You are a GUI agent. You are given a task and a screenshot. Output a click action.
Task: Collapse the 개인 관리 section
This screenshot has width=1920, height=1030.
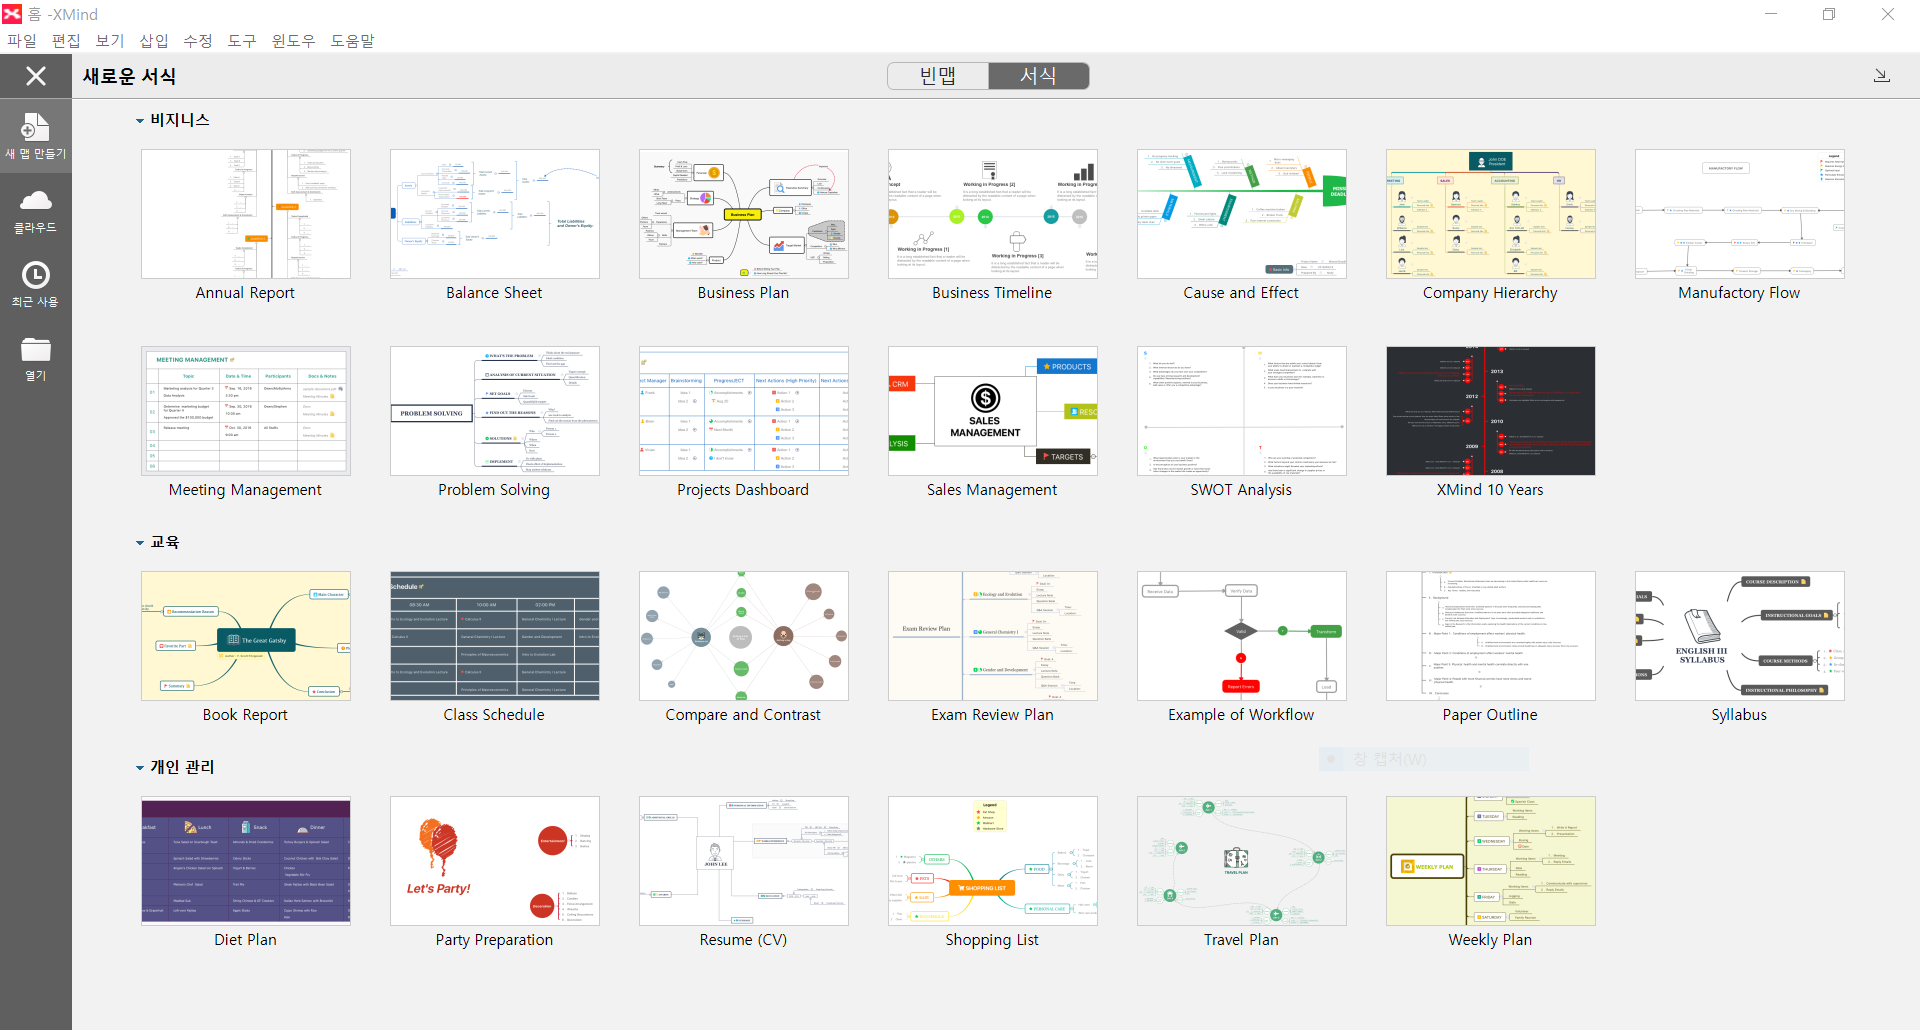click(140, 768)
